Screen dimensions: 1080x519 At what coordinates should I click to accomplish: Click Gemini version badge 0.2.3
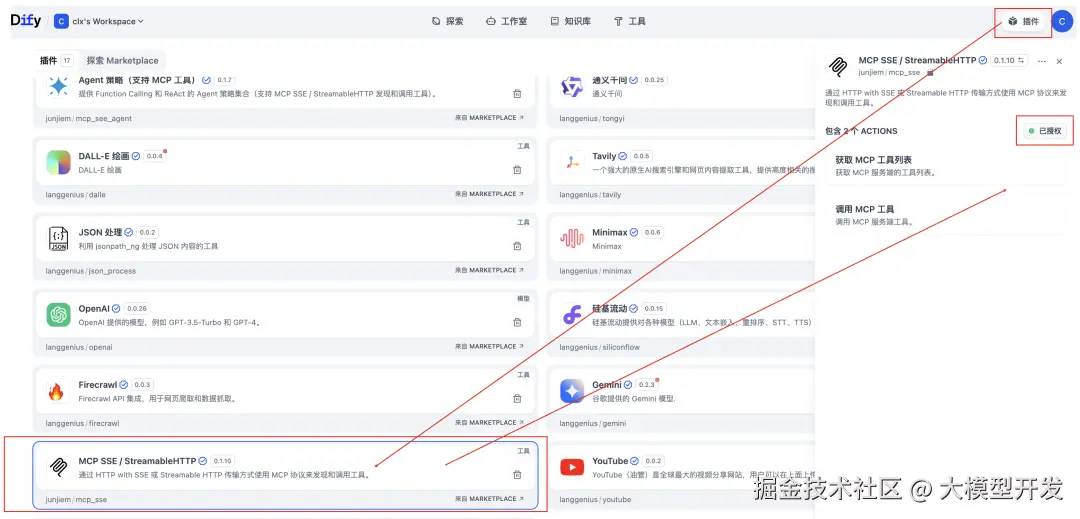tap(646, 385)
